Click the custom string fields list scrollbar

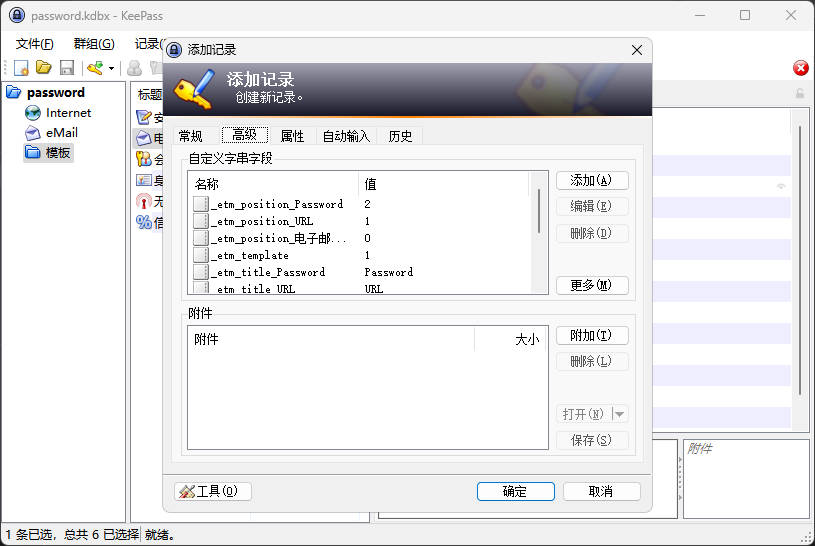540,210
